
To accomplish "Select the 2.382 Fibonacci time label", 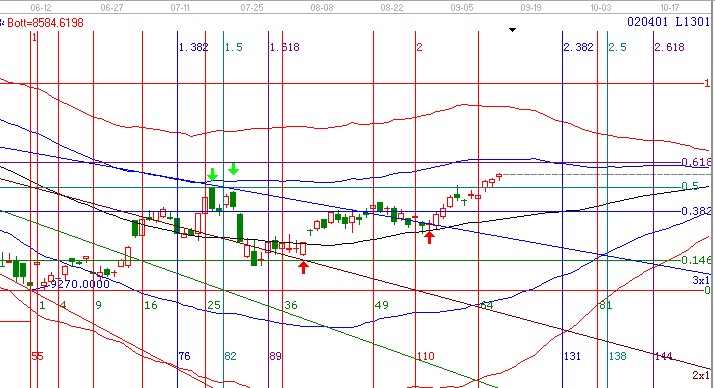I will click(x=579, y=47).
